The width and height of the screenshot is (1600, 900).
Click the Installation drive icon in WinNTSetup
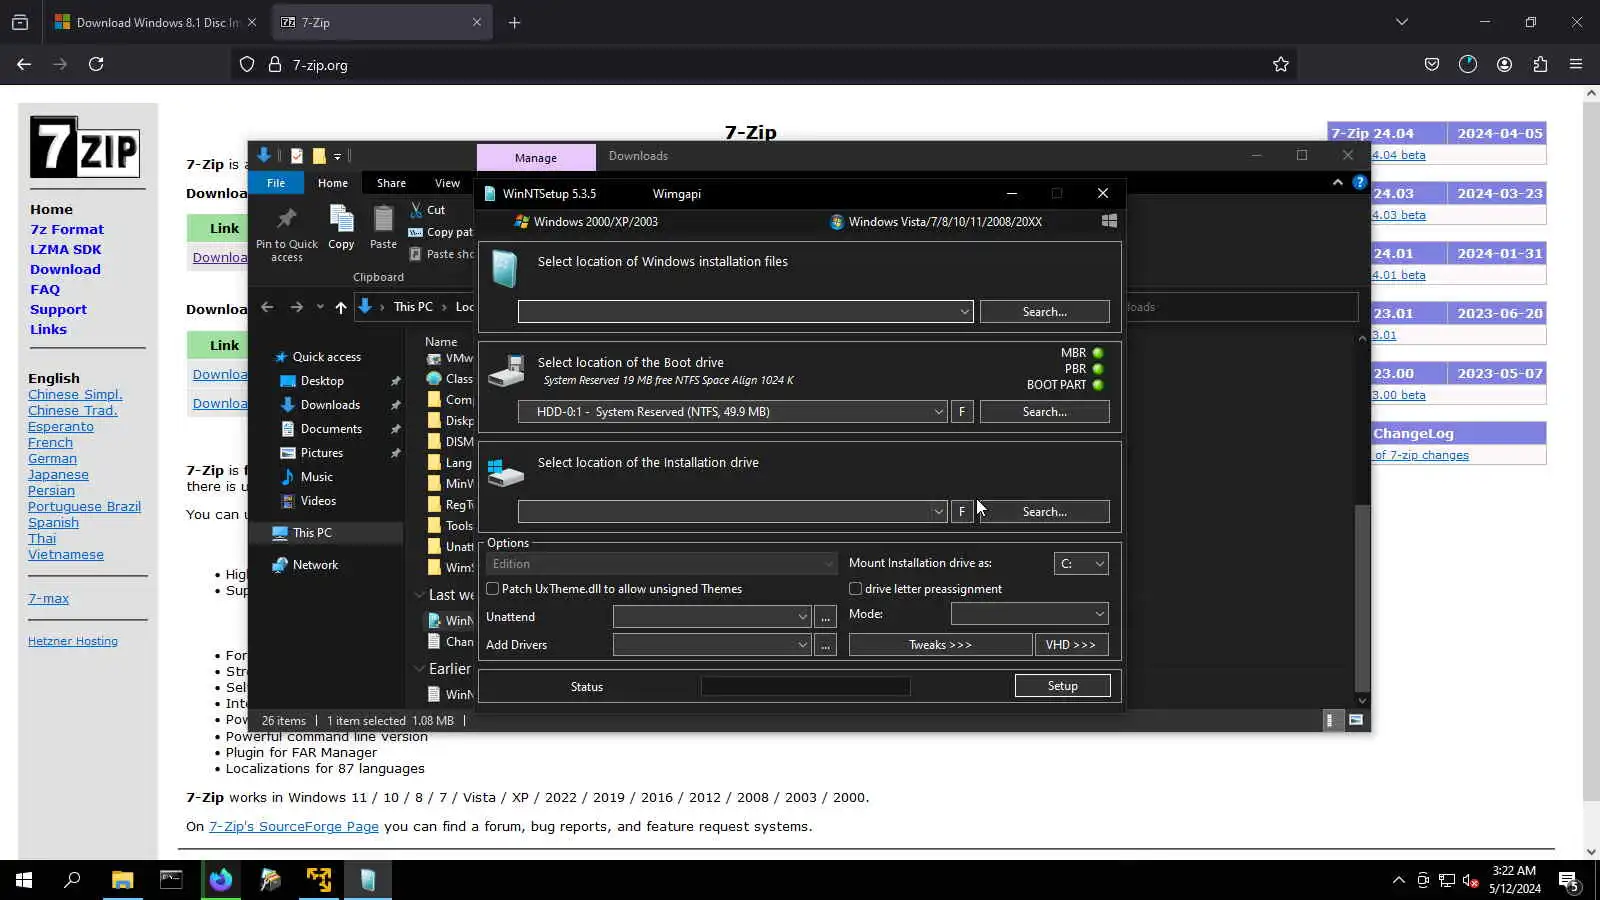[x=506, y=471]
